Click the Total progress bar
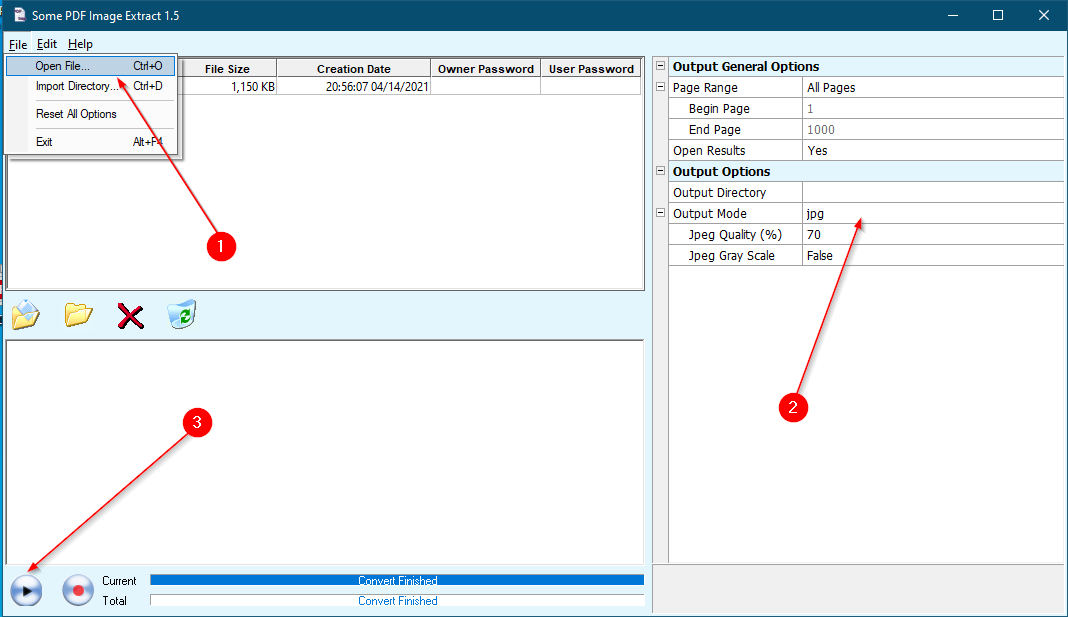 click(x=397, y=601)
